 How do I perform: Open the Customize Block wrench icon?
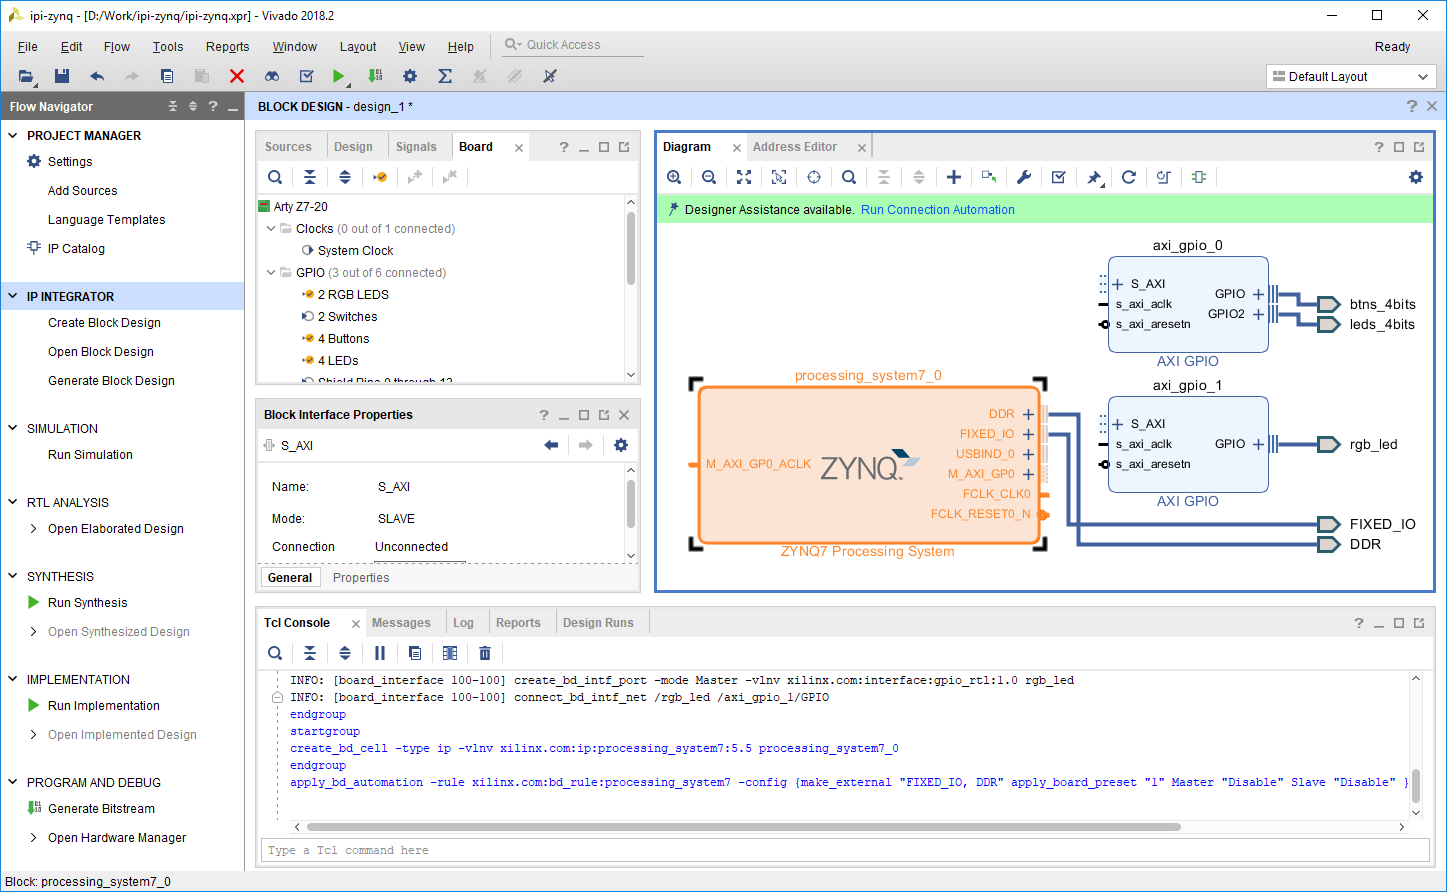pos(1024,177)
